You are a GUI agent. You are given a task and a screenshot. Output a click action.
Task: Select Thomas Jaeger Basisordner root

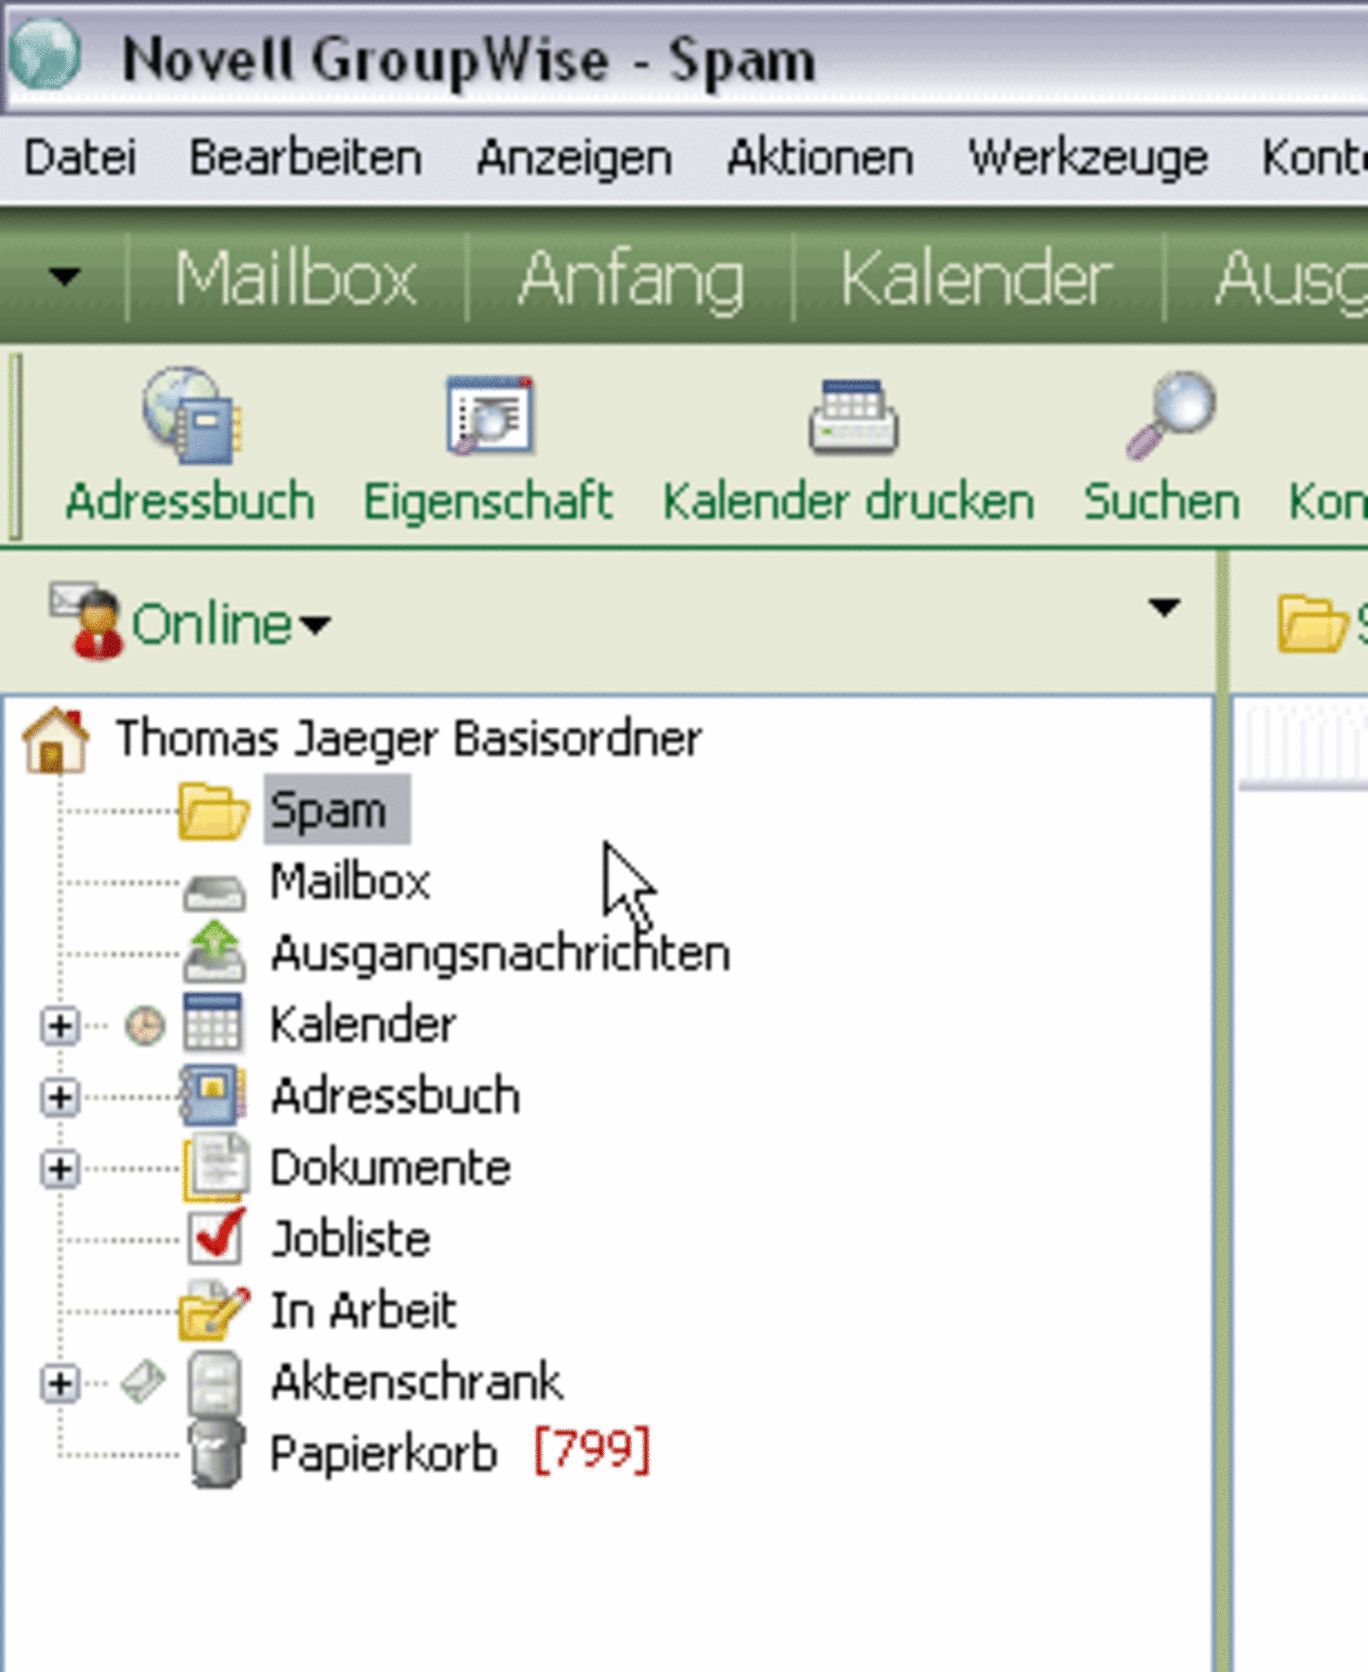pos(408,739)
